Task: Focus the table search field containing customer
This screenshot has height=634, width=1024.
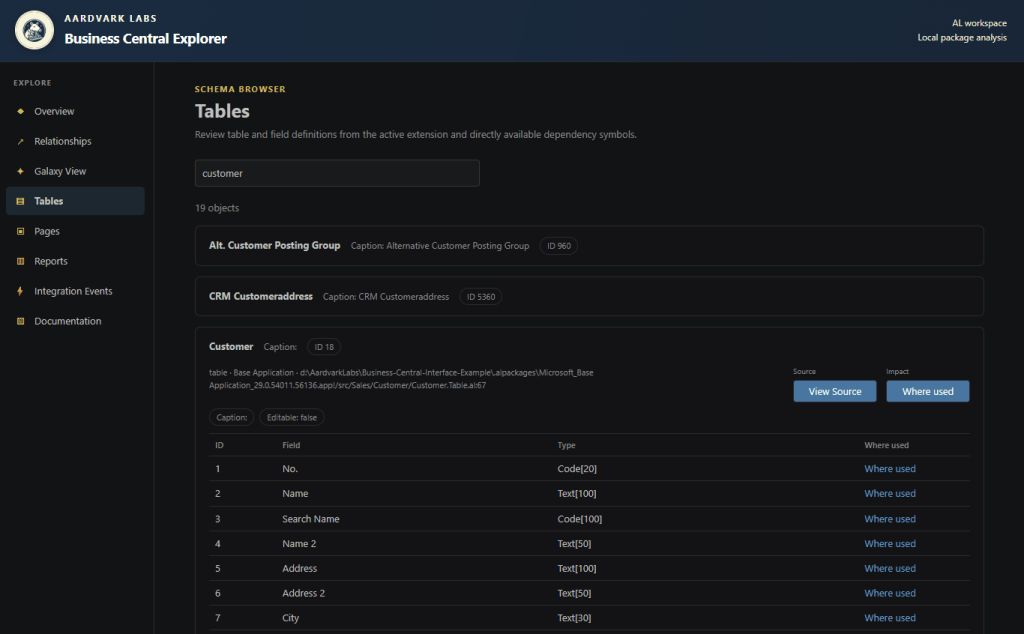Action: point(337,173)
